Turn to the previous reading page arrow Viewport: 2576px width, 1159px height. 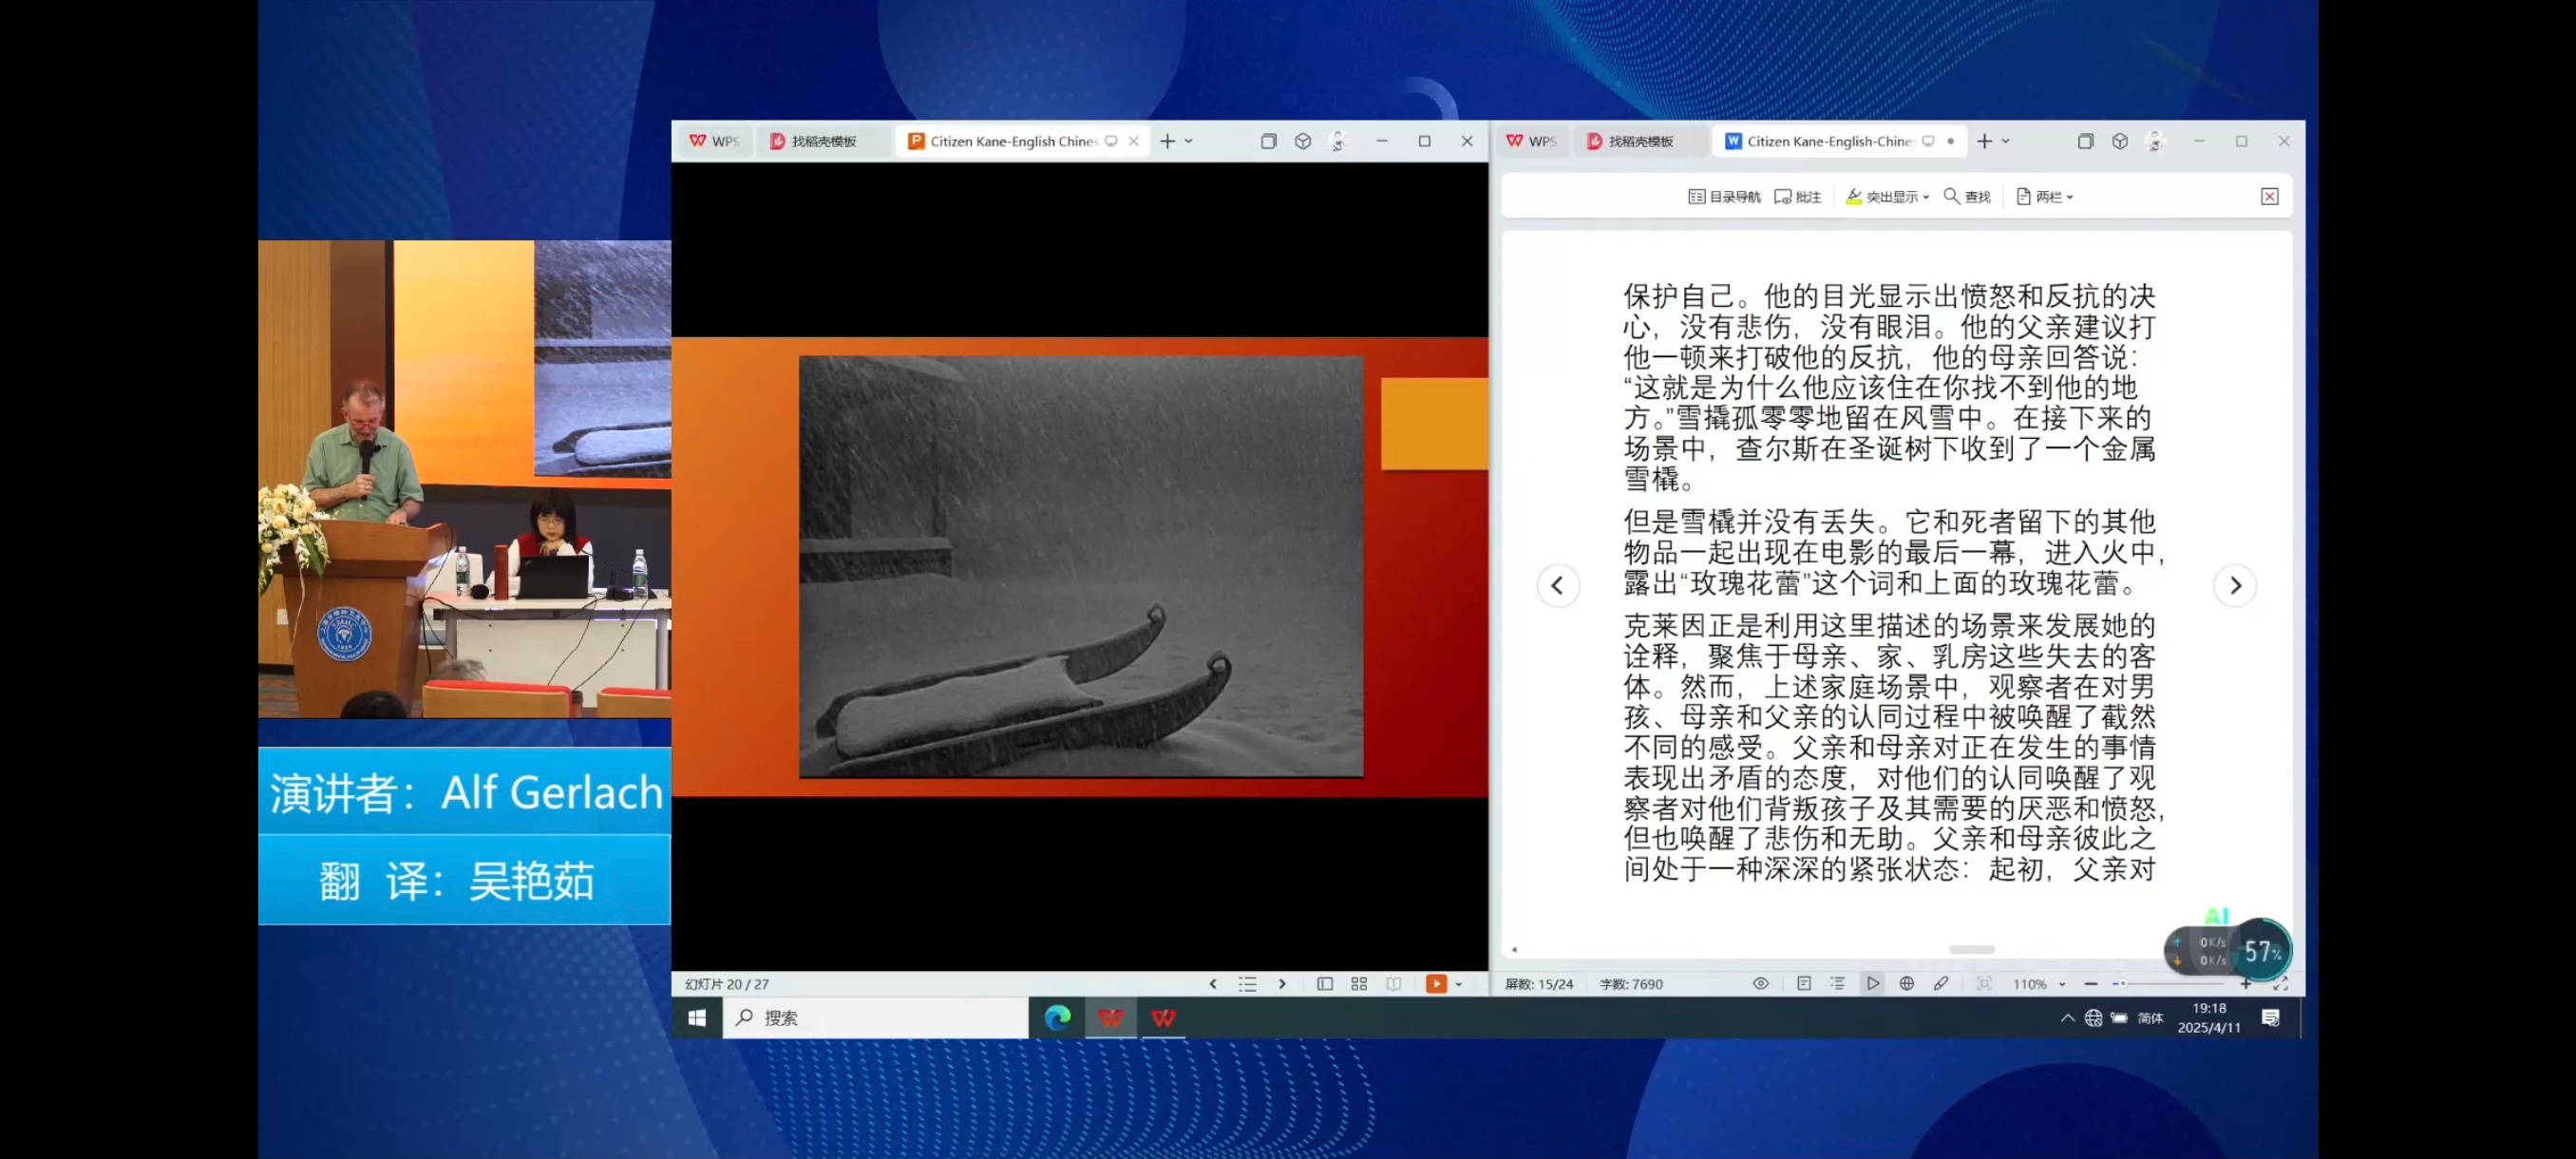(1558, 586)
